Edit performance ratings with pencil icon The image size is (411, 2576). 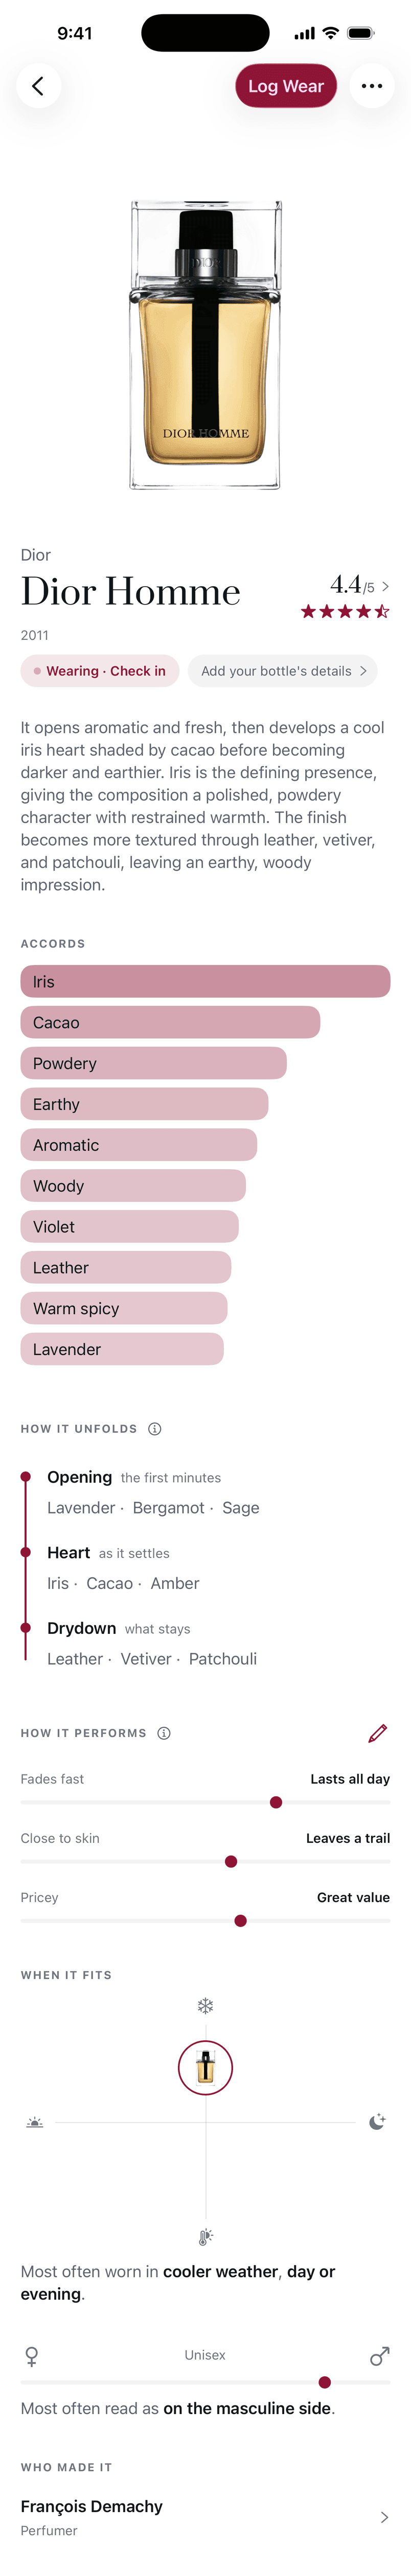377,1733
